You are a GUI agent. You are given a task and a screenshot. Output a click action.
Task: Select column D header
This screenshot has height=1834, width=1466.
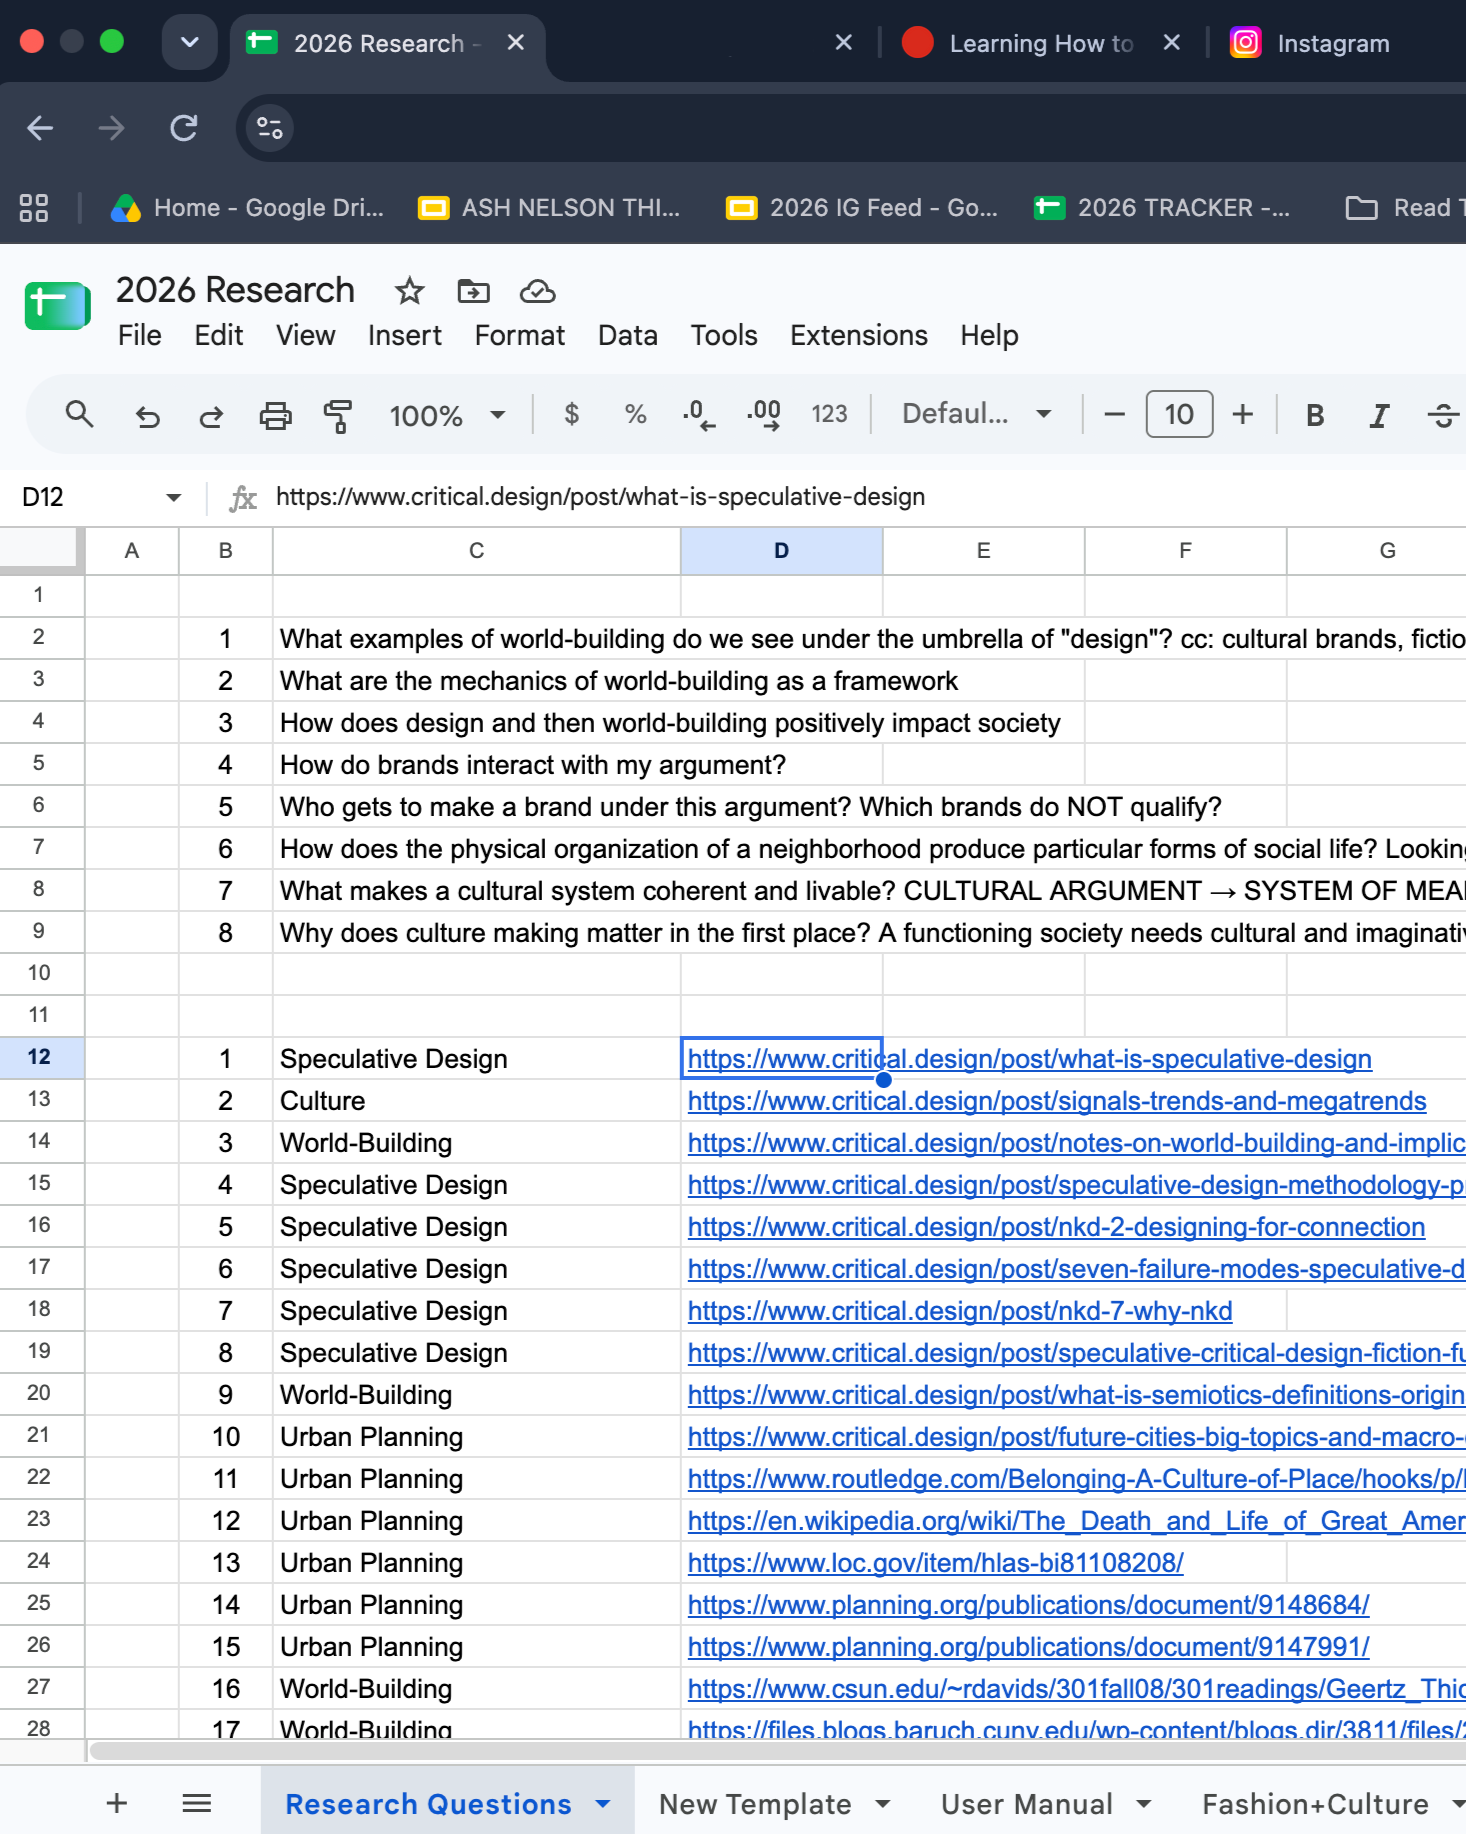(x=781, y=551)
